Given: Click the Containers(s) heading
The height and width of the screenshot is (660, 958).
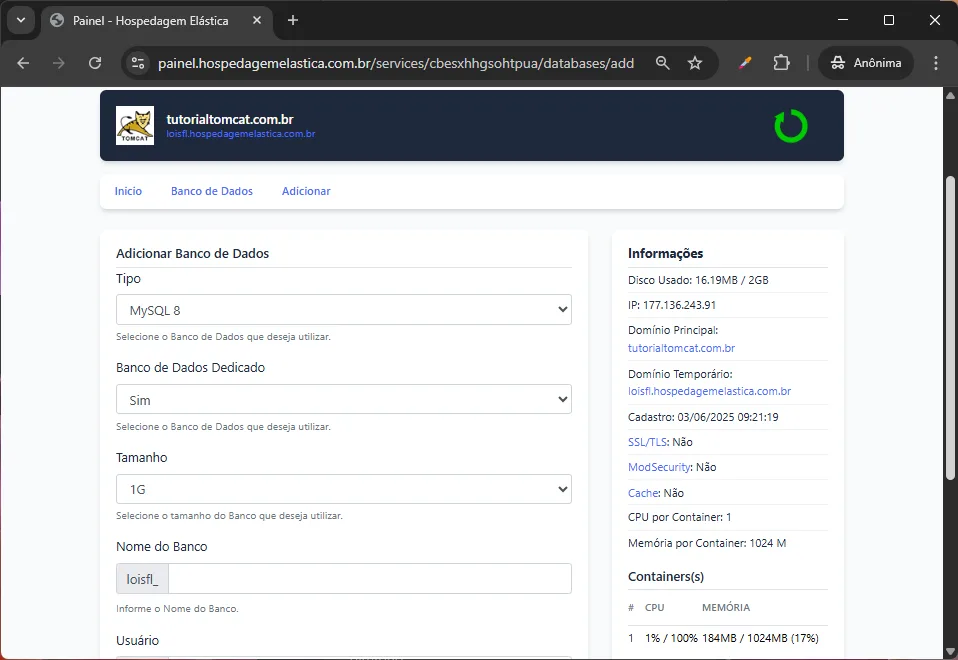Looking at the screenshot, I should click(x=666, y=577).
